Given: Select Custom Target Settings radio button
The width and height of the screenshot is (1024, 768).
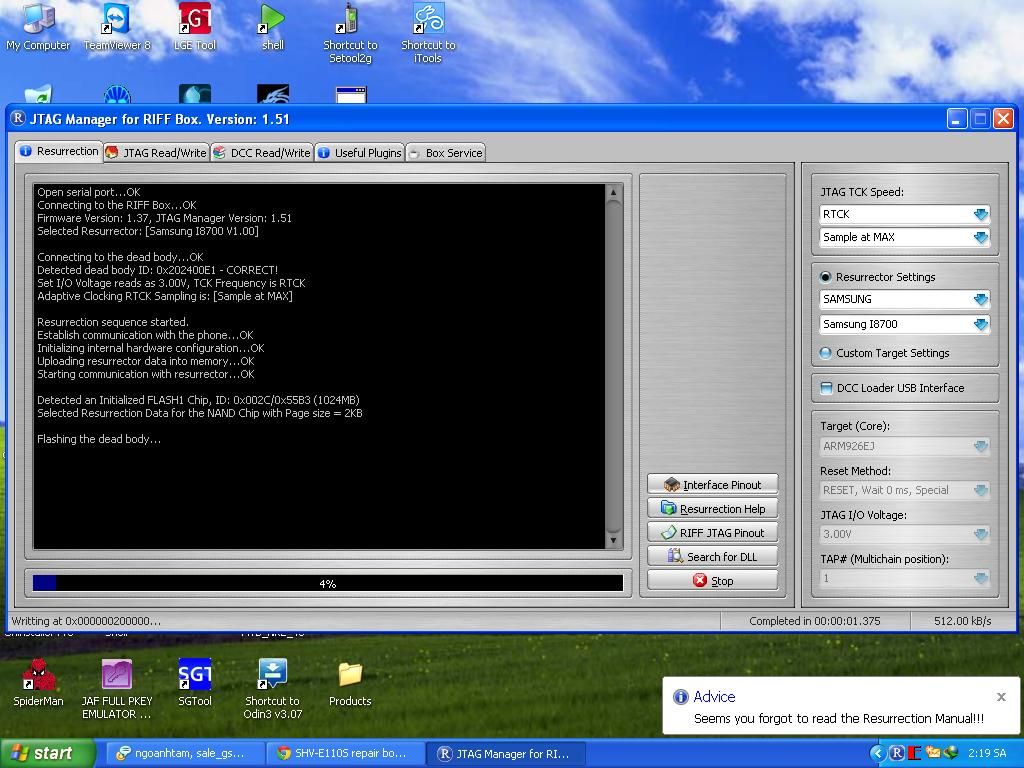Looking at the screenshot, I should (825, 353).
